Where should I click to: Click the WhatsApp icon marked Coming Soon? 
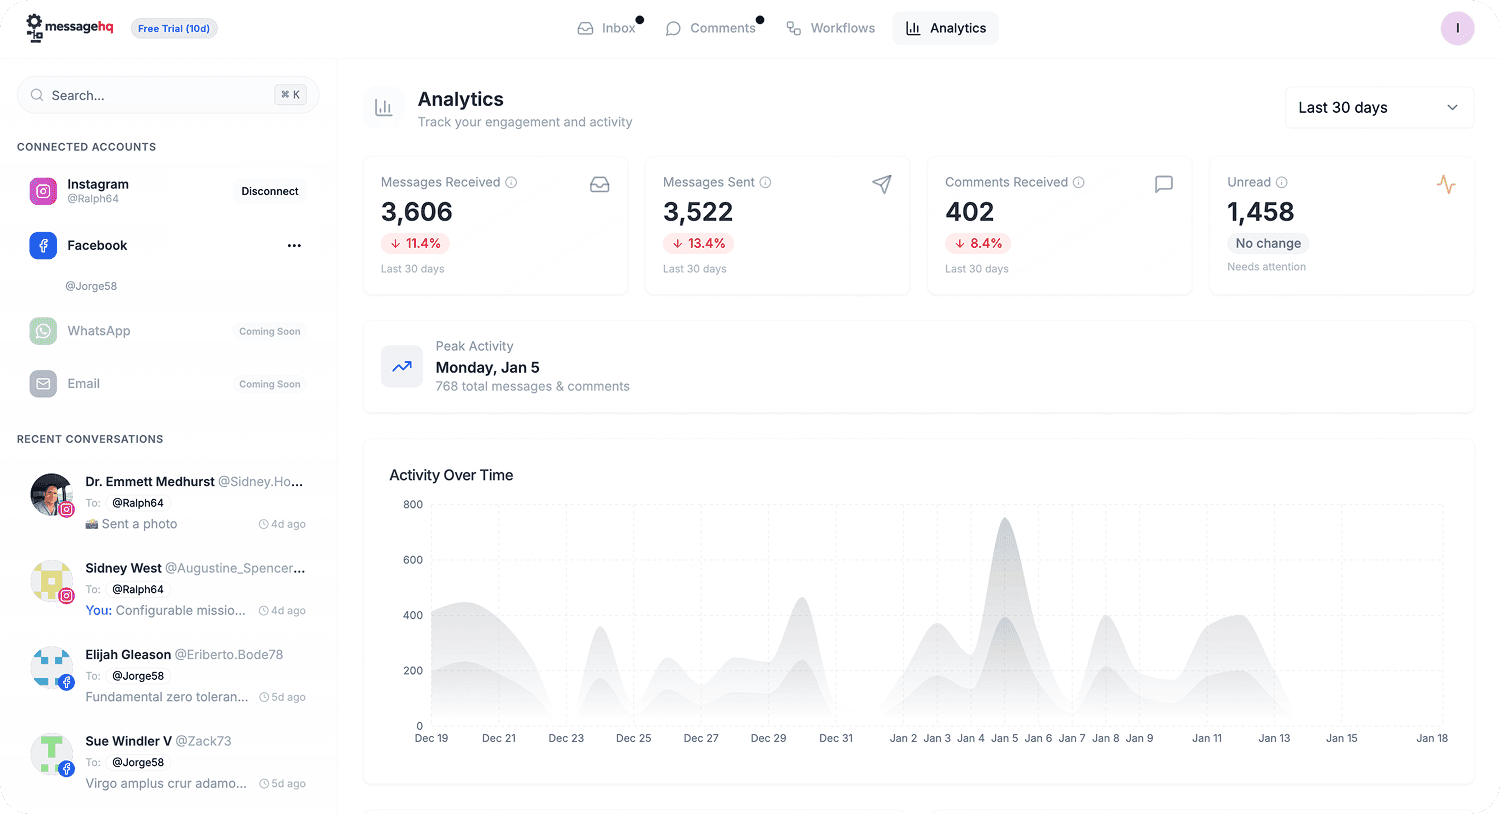point(43,331)
